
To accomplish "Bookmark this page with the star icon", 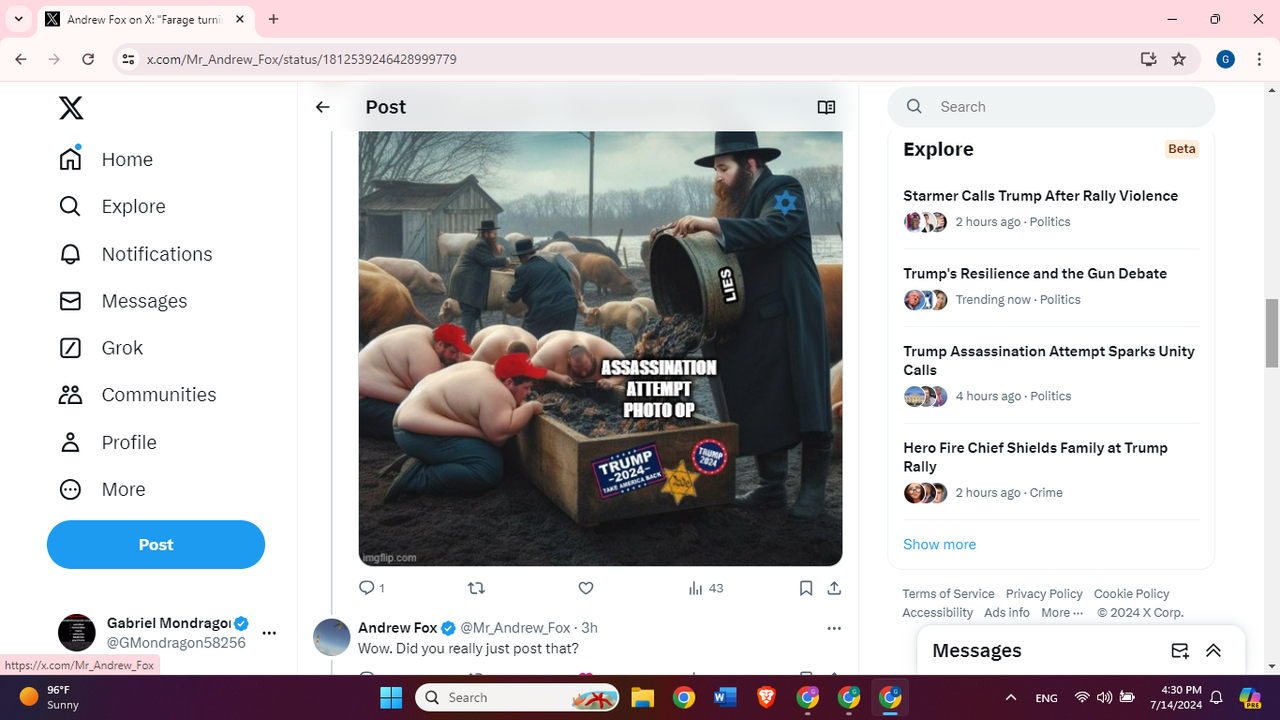I will 1179,59.
